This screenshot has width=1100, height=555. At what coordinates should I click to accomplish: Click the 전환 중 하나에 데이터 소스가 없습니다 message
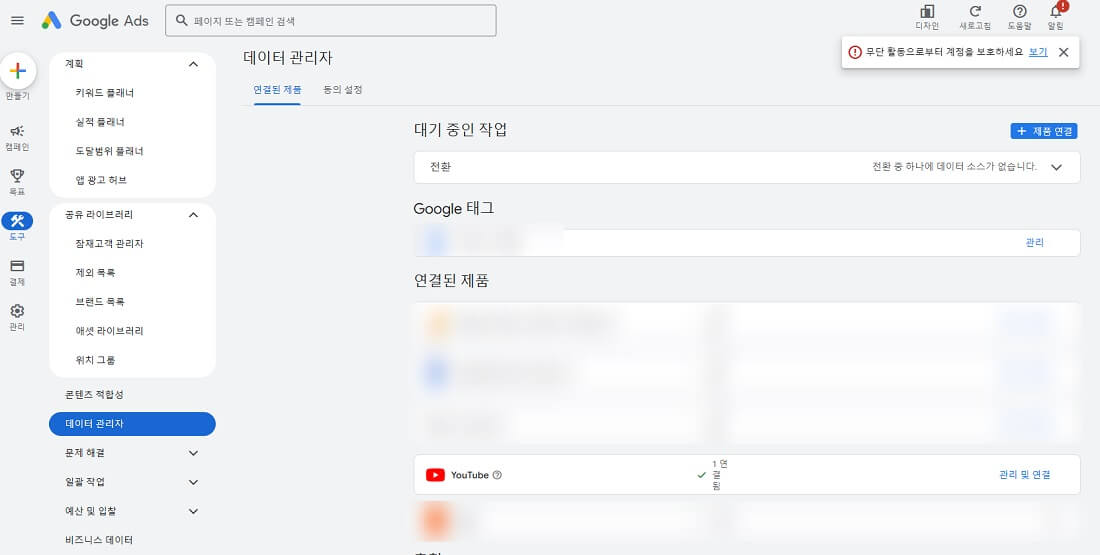click(954, 167)
